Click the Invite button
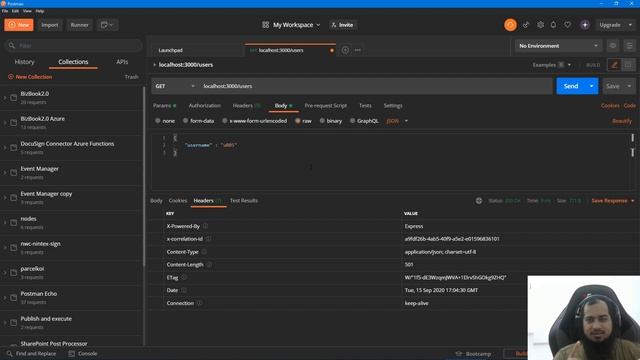Screen dimensions: 640x360 pos(342,25)
